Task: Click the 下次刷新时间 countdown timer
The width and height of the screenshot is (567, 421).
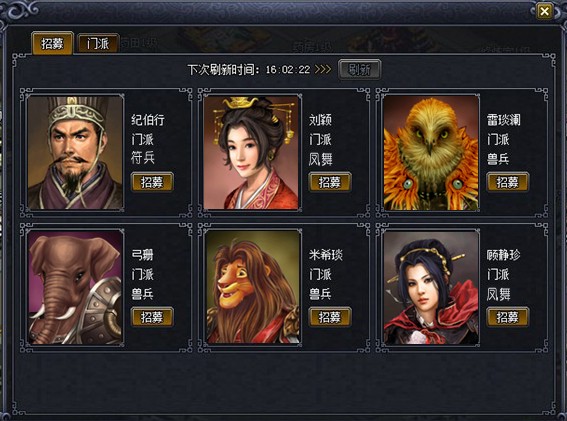Action: tap(288, 70)
